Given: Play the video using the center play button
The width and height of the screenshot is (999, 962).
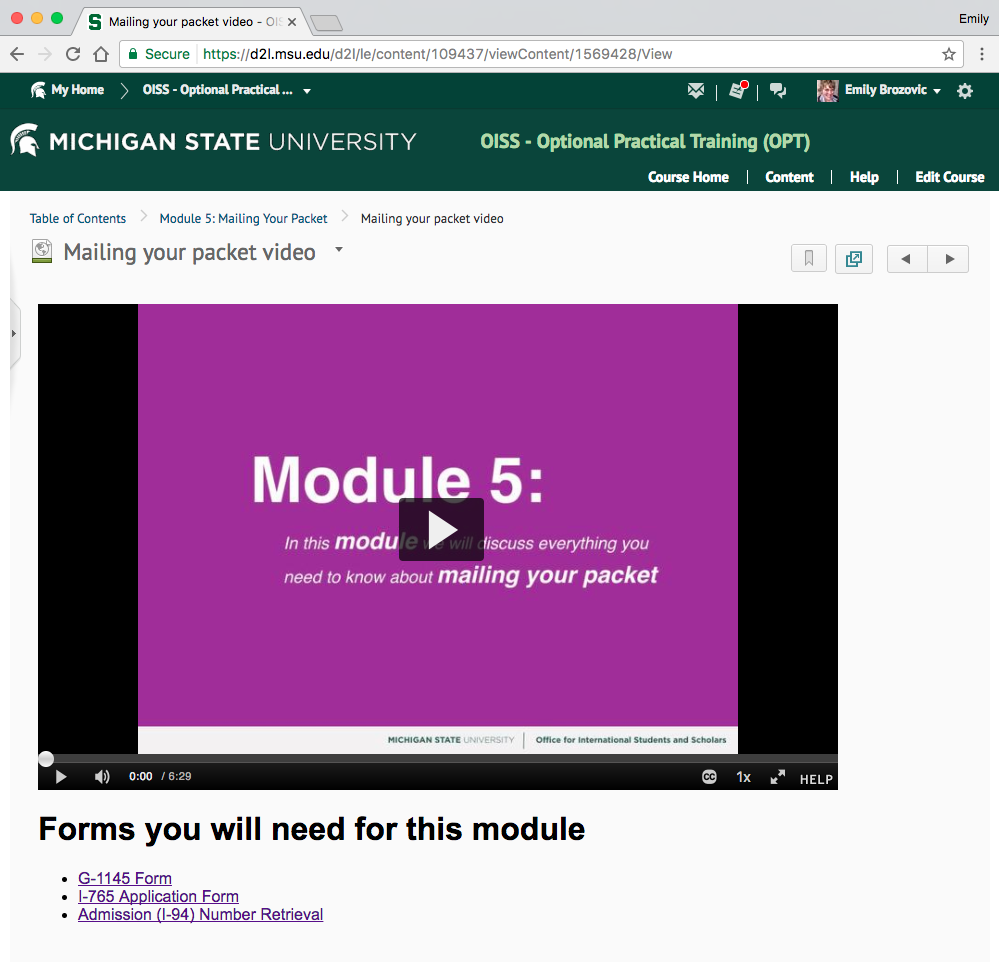Looking at the screenshot, I should [x=441, y=529].
